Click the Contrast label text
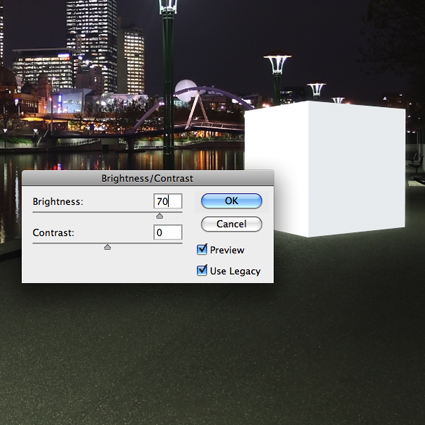Image resolution: width=425 pixels, height=425 pixels. pos(53,232)
